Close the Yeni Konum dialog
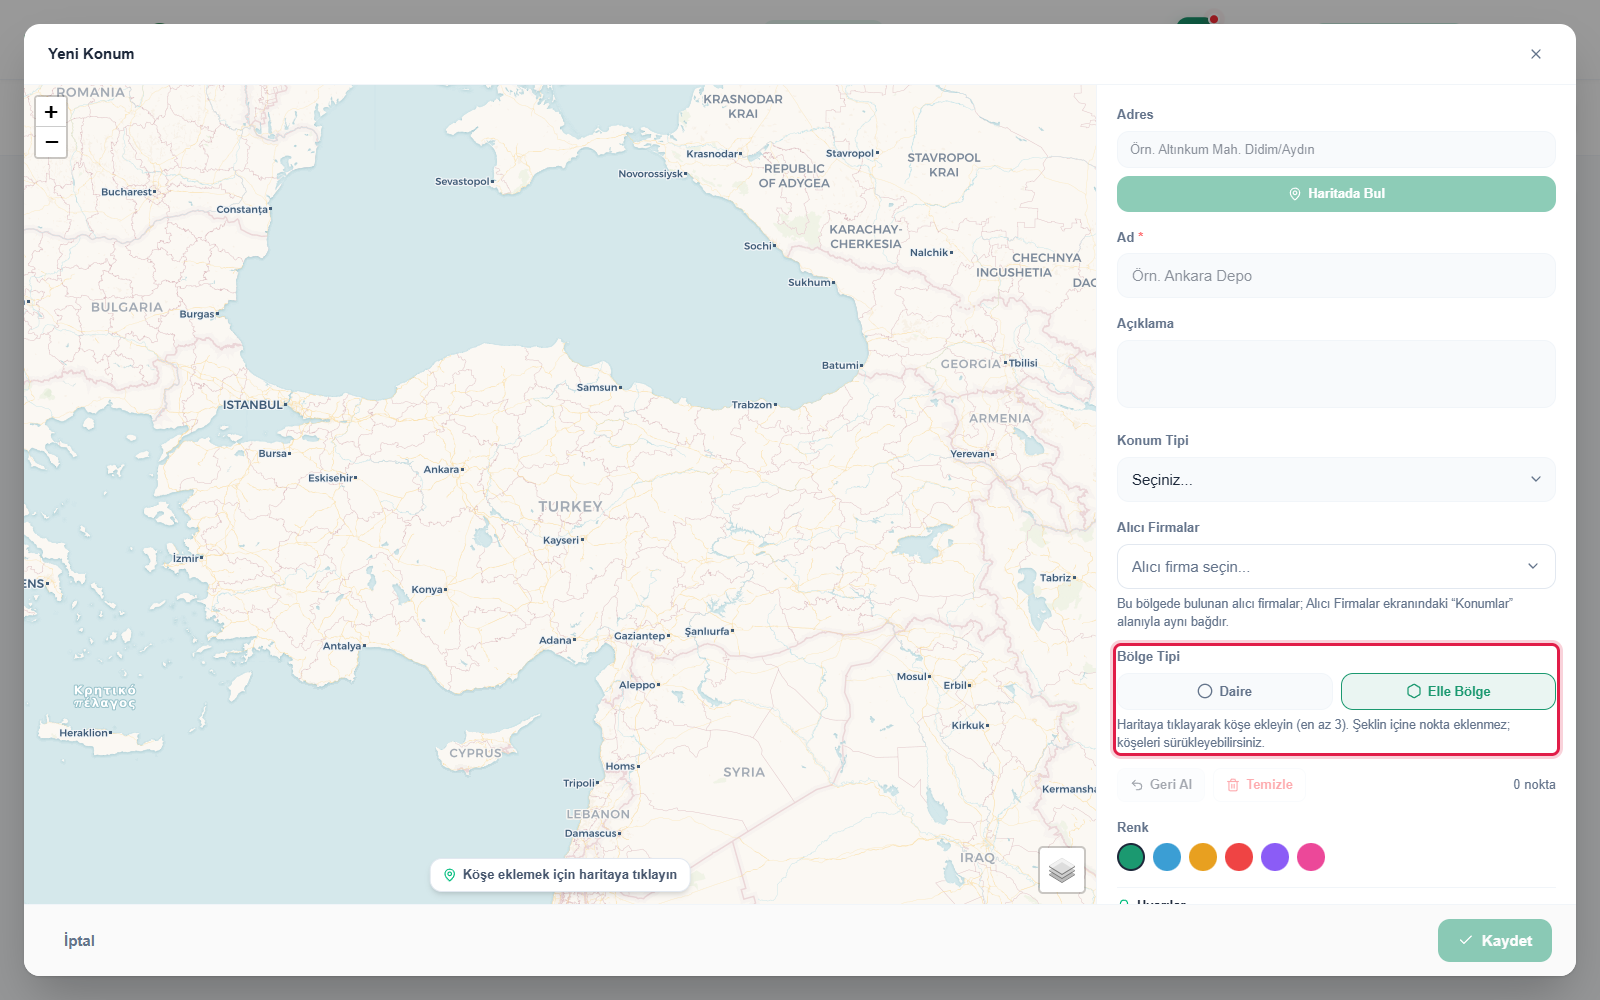 point(1536,54)
